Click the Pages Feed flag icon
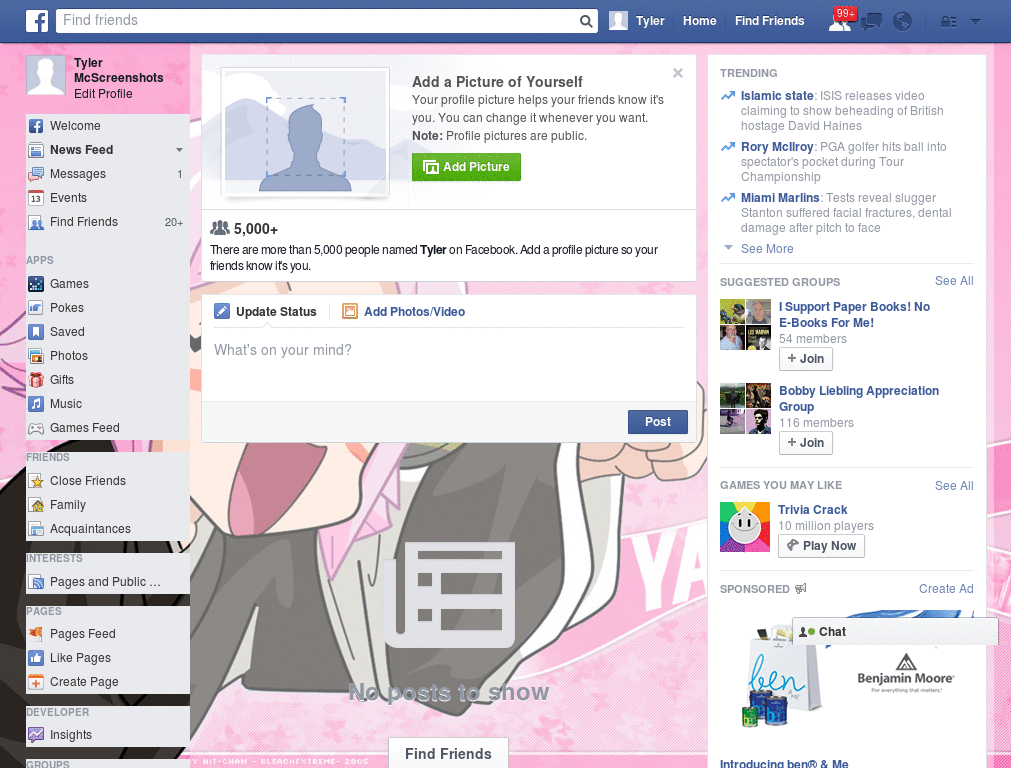The height and width of the screenshot is (768, 1024). [x=36, y=634]
